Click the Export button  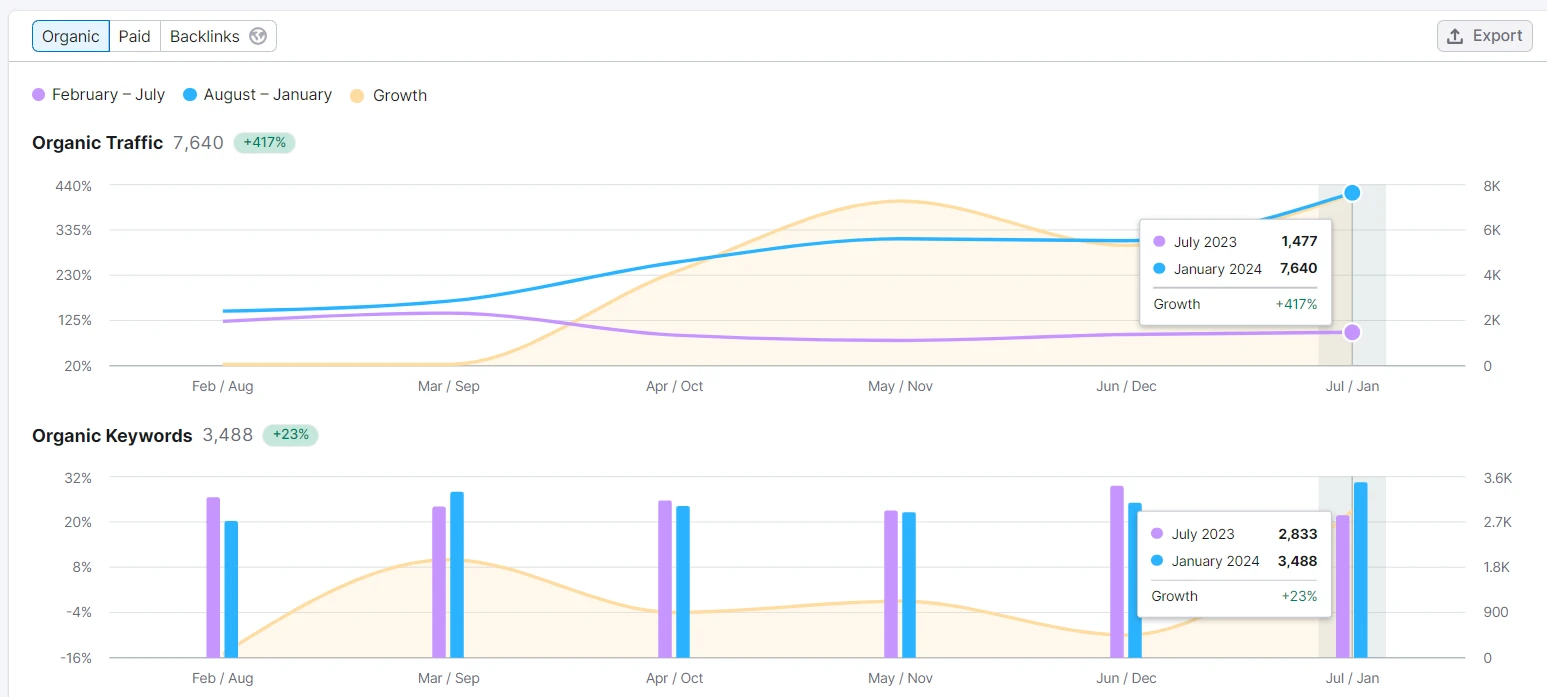pyautogui.click(x=1485, y=36)
